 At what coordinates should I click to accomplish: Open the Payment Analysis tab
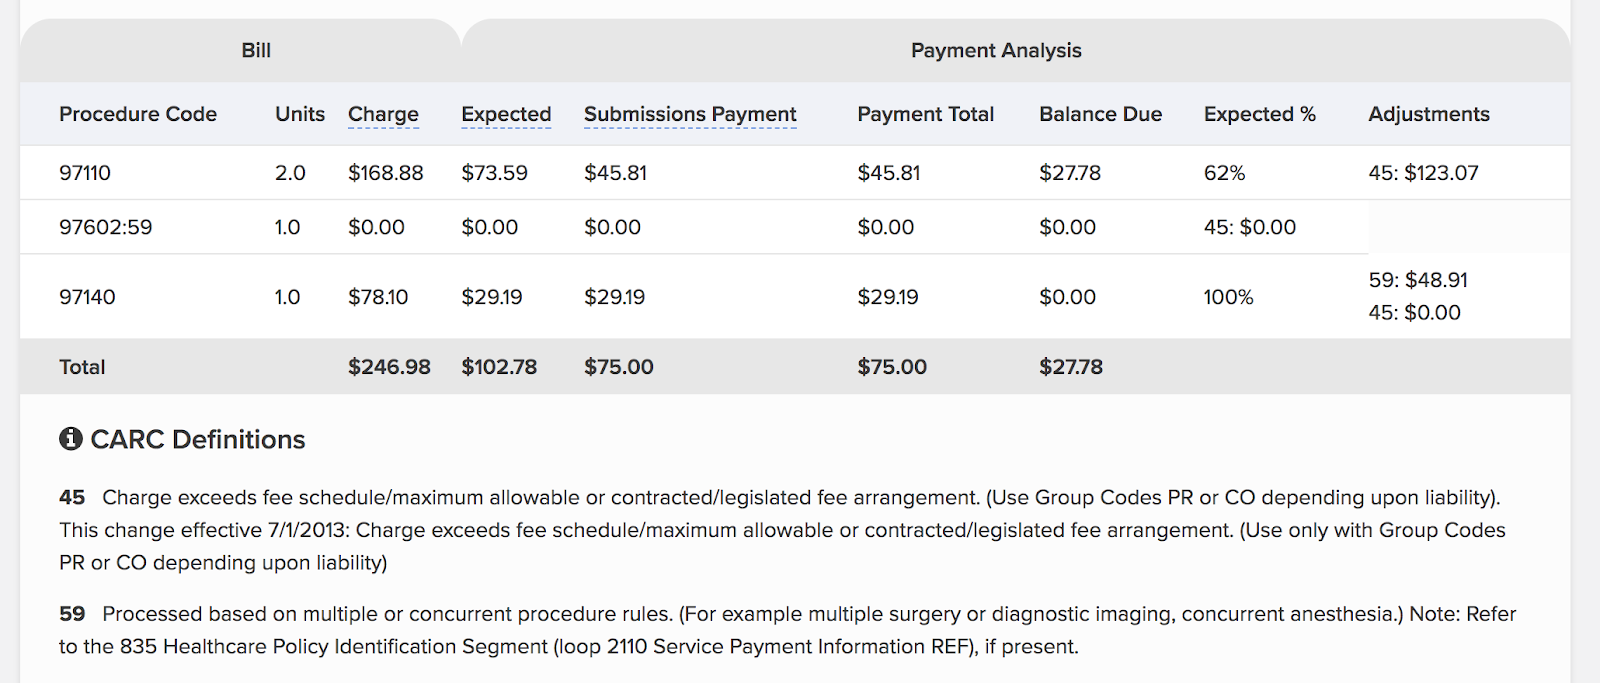[x=996, y=50]
